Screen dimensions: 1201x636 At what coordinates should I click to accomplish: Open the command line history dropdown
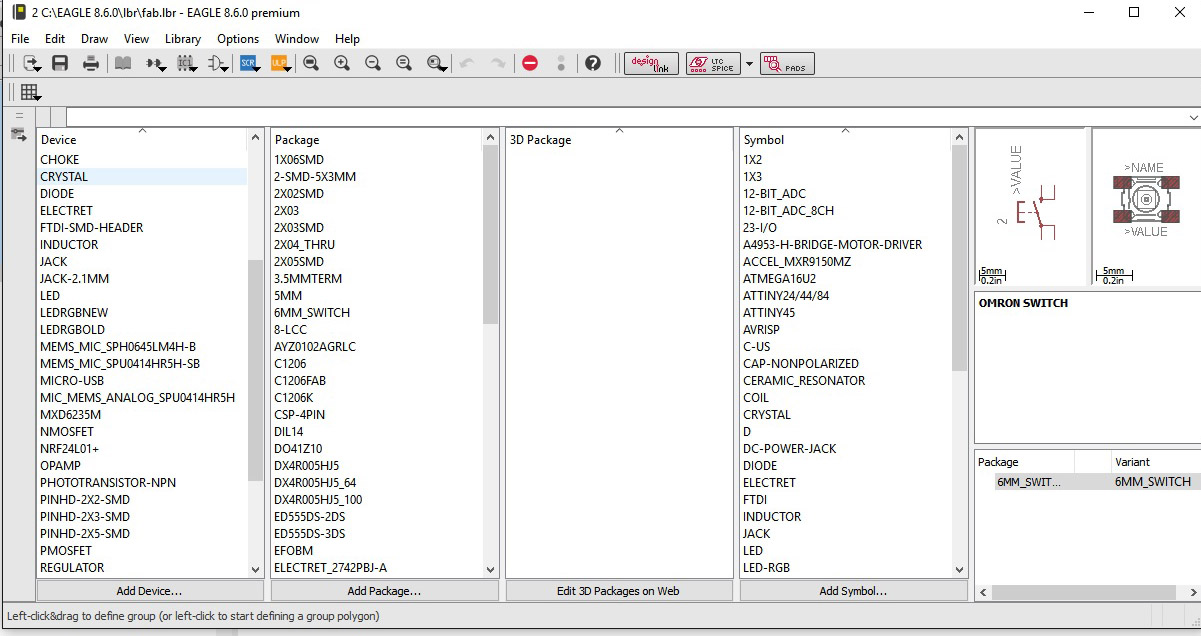click(1194, 117)
